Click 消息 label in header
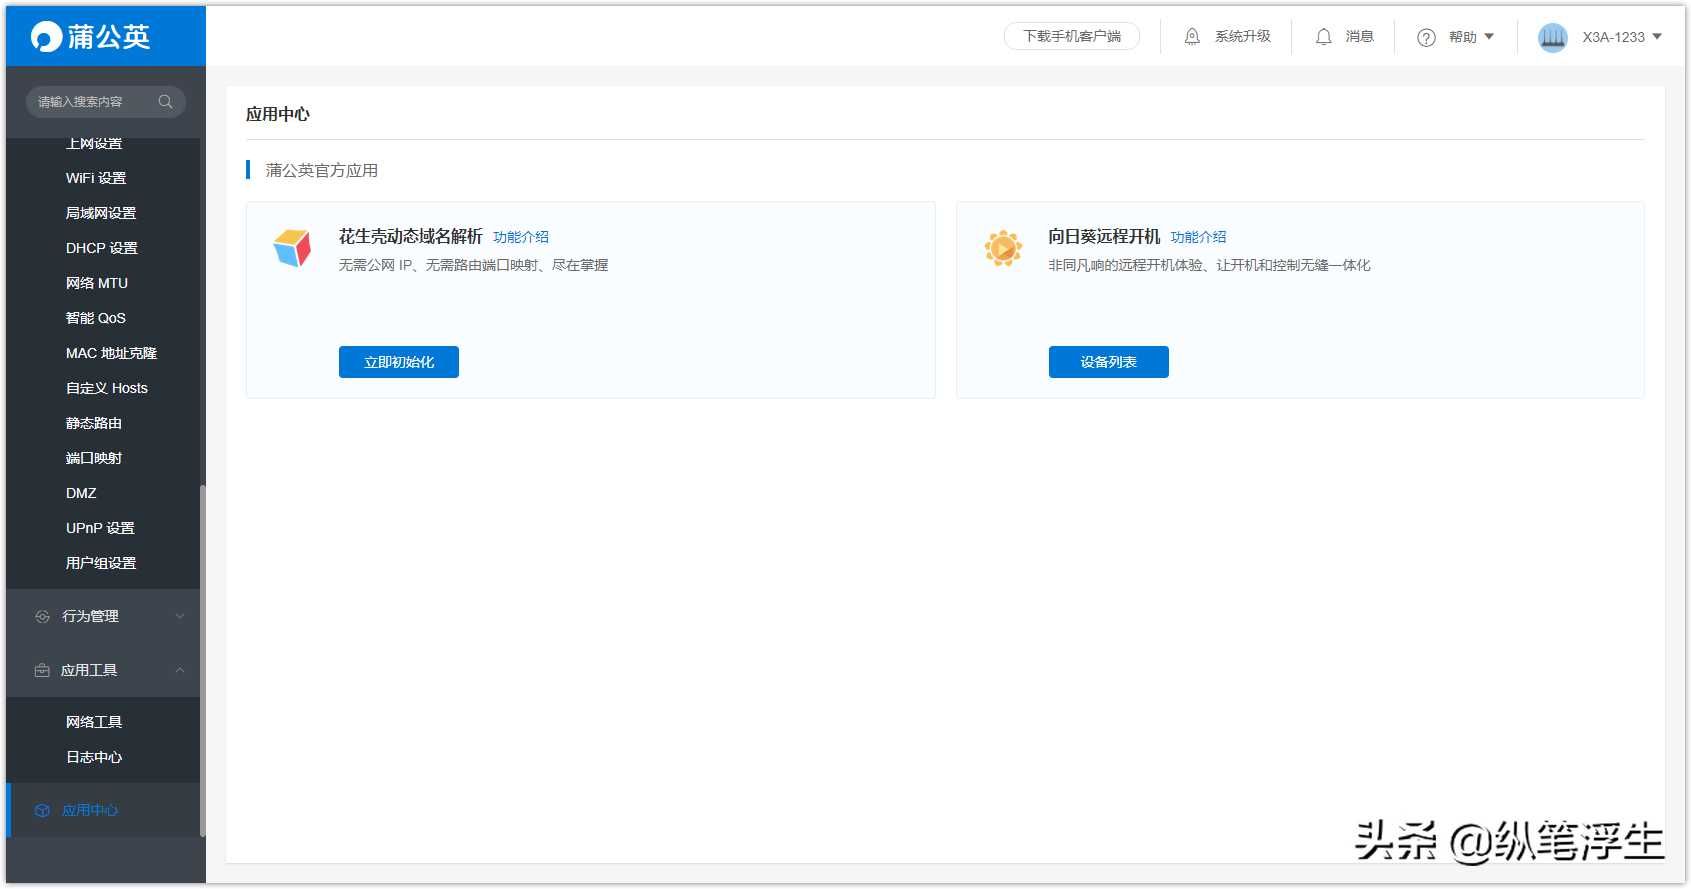Screen dimensions: 1691x889 1360,36
